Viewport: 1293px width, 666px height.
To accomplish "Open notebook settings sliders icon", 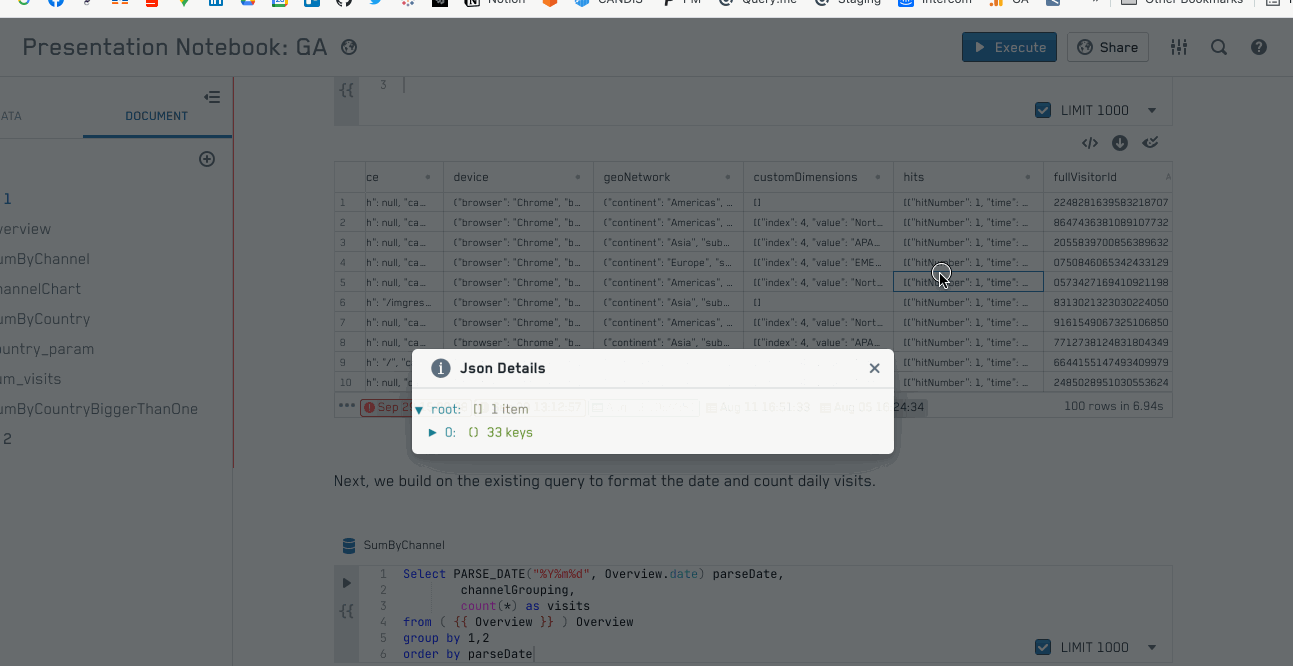I will click(x=1179, y=47).
